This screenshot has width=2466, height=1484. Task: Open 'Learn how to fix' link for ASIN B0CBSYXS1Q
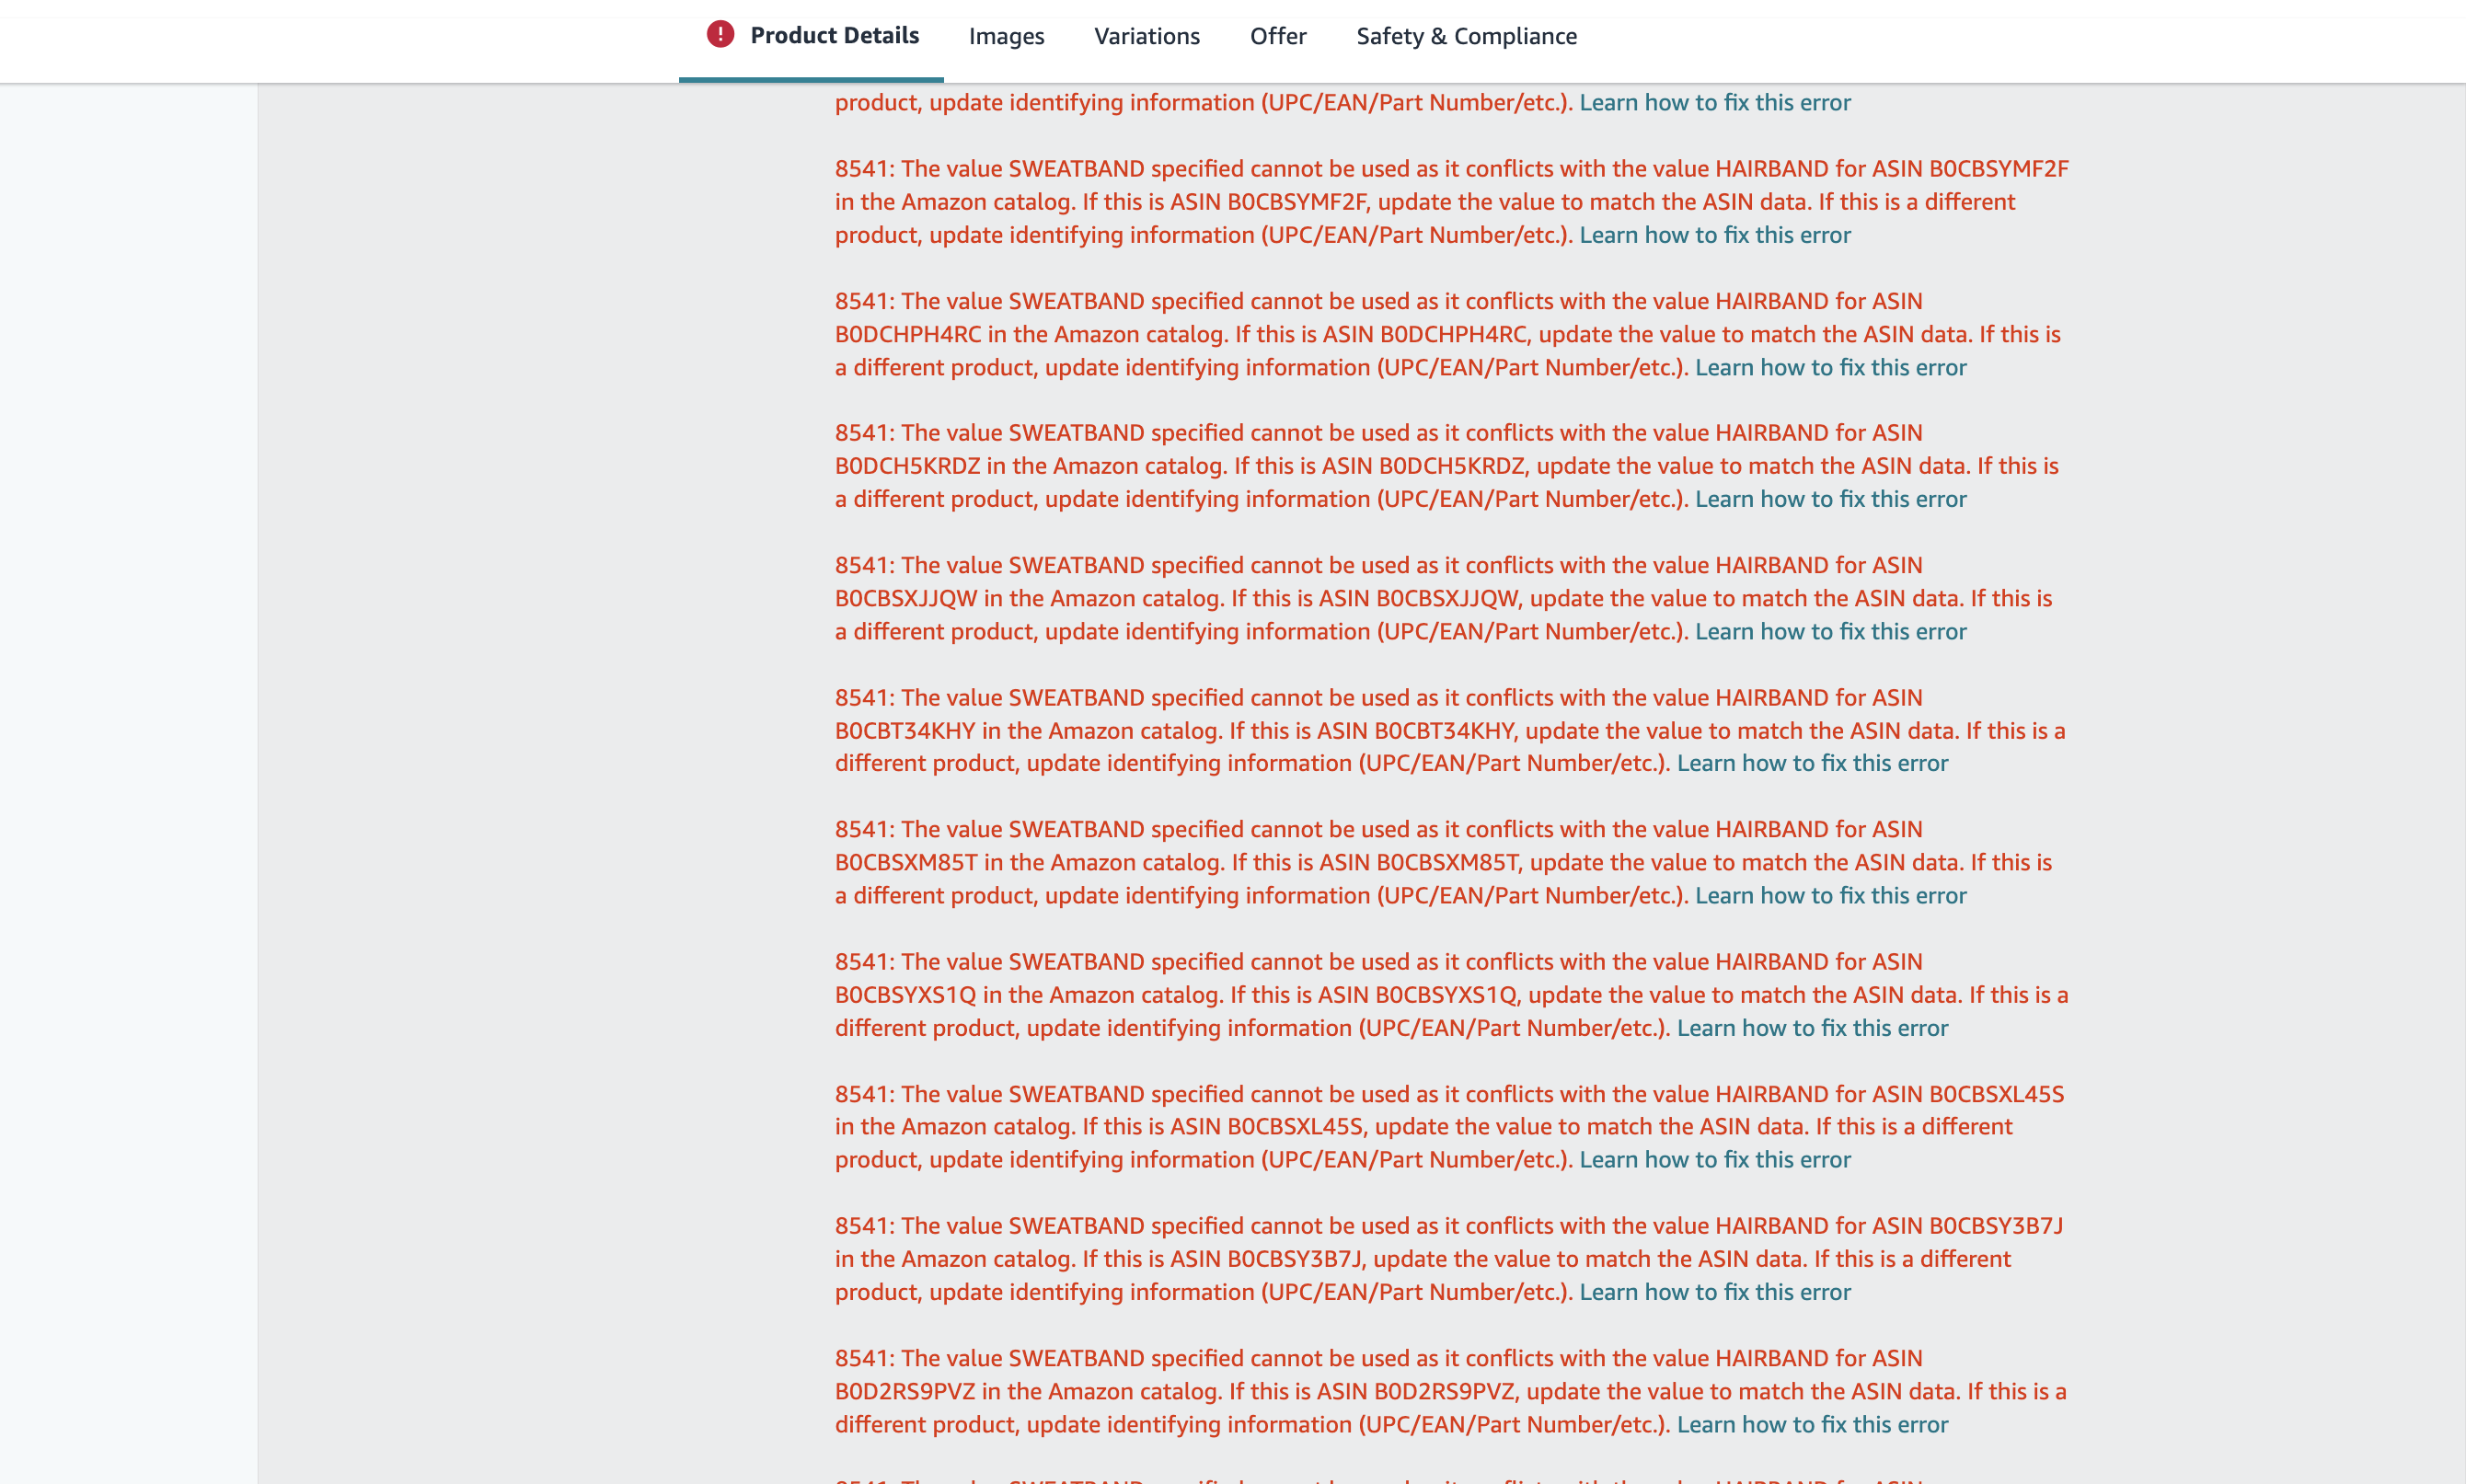click(x=1812, y=1027)
